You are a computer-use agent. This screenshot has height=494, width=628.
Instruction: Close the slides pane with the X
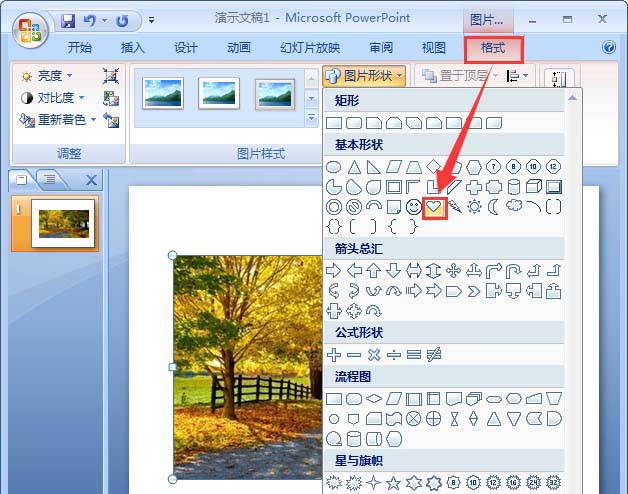tap(91, 180)
